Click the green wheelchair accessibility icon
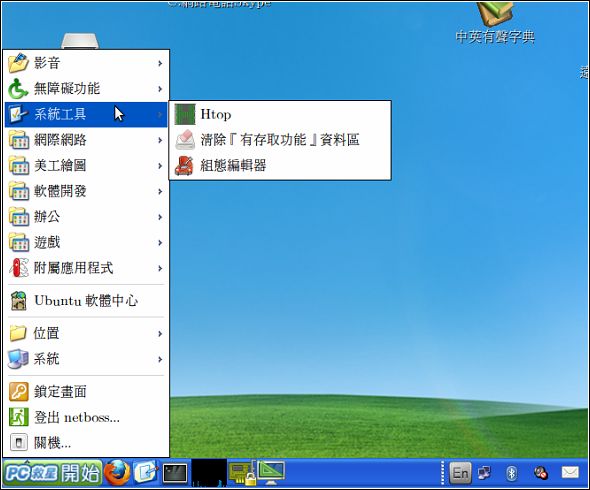Screen dimensions: 590x490 (x=18, y=88)
